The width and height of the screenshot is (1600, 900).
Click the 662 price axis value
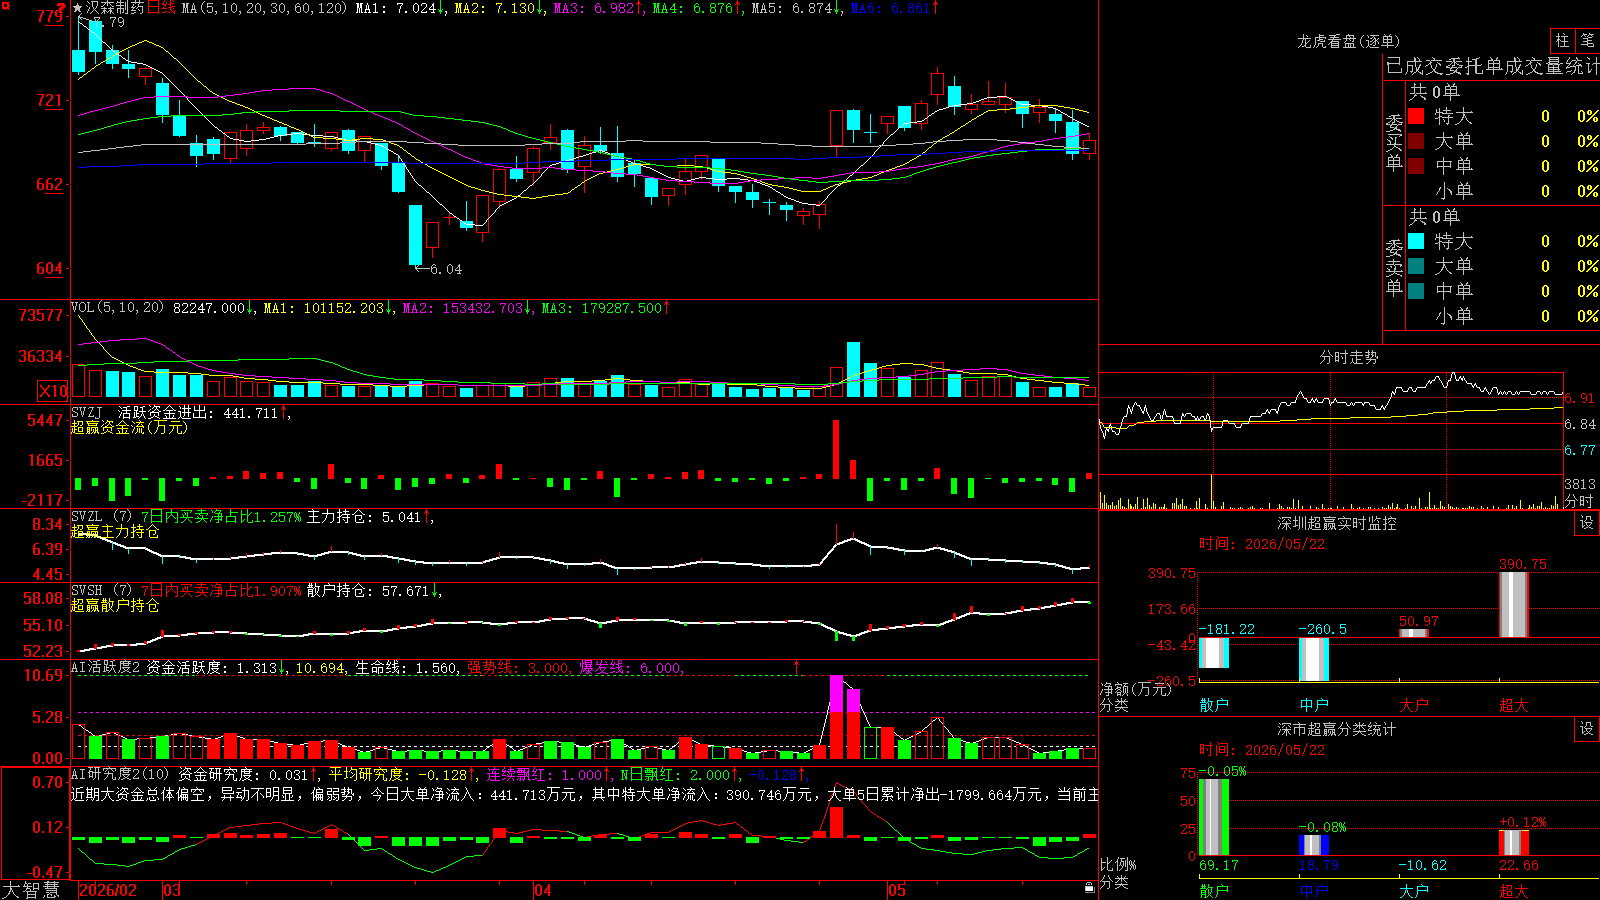(49, 184)
